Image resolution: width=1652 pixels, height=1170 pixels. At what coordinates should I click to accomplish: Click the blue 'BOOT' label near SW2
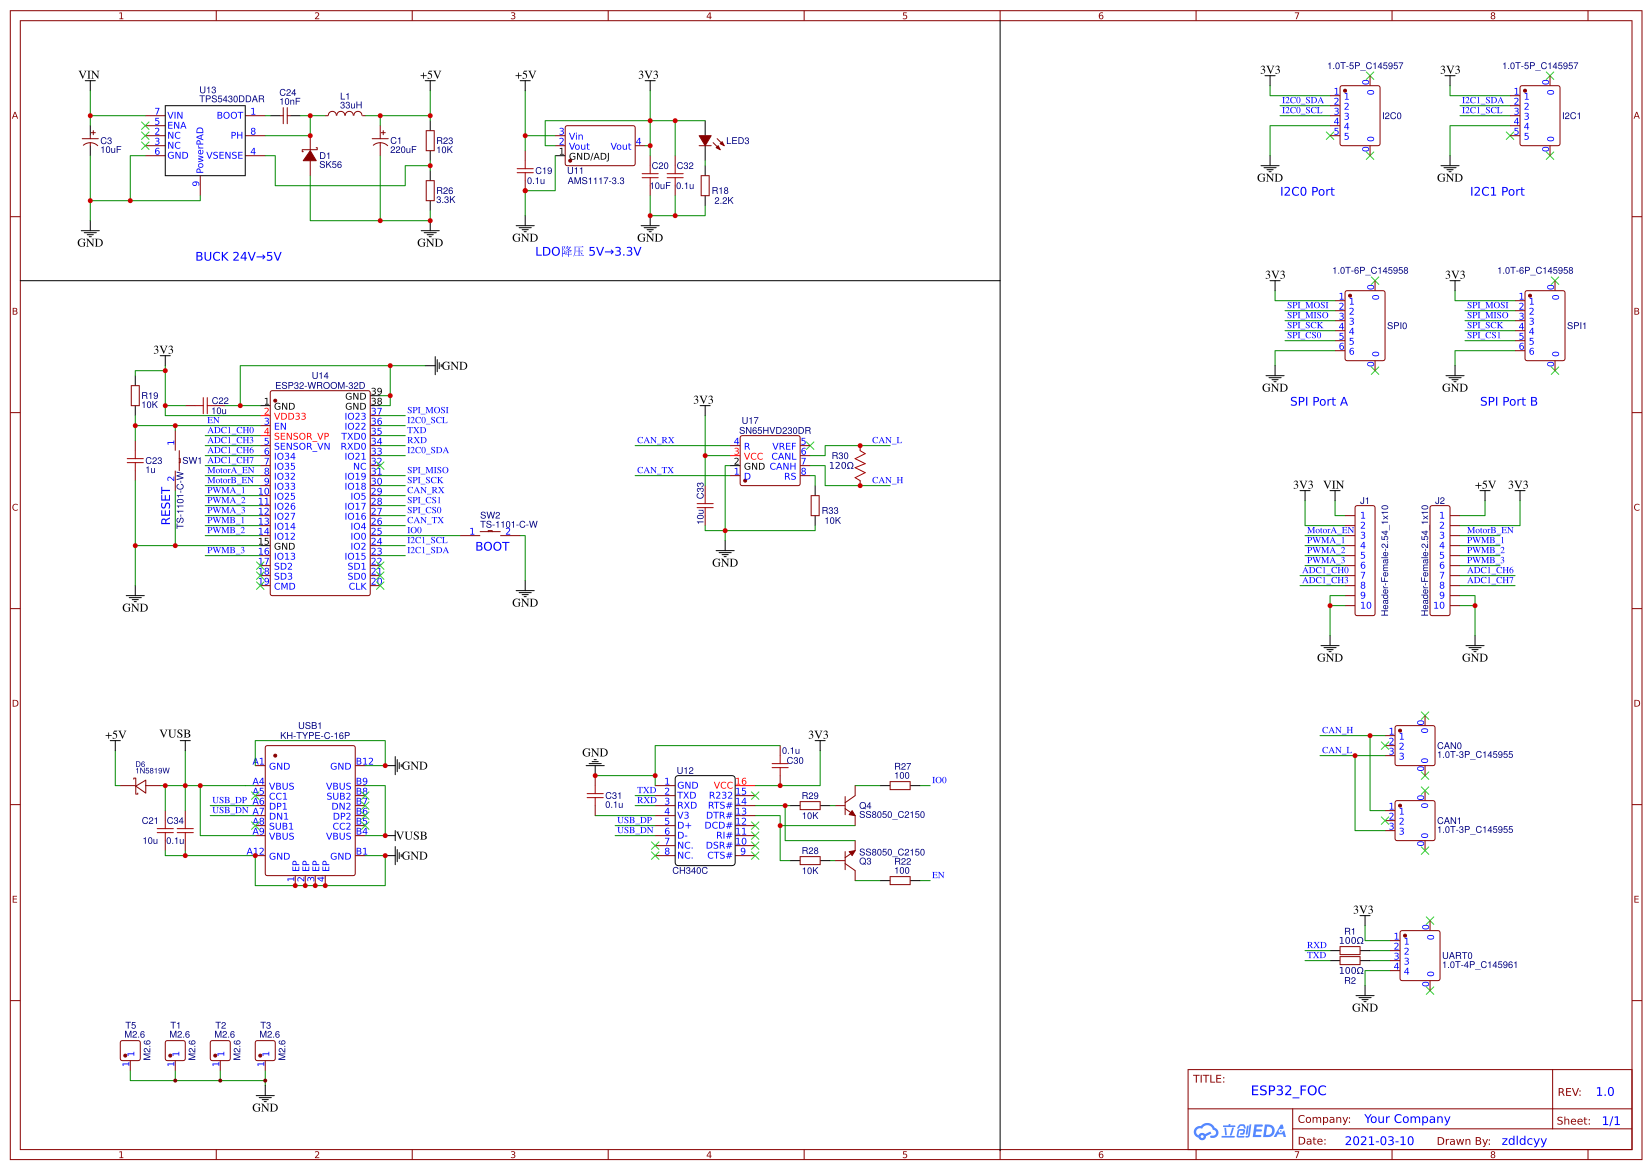pyautogui.click(x=492, y=547)
